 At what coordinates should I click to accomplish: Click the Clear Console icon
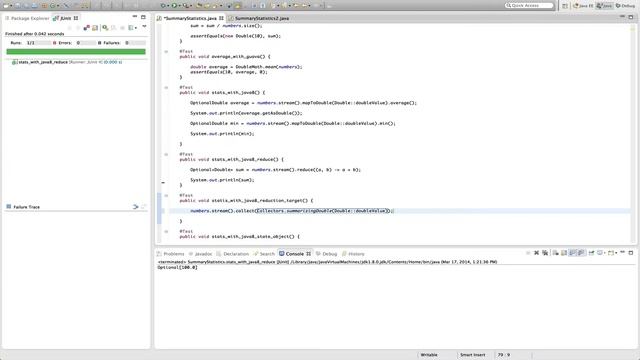[556, 253]
